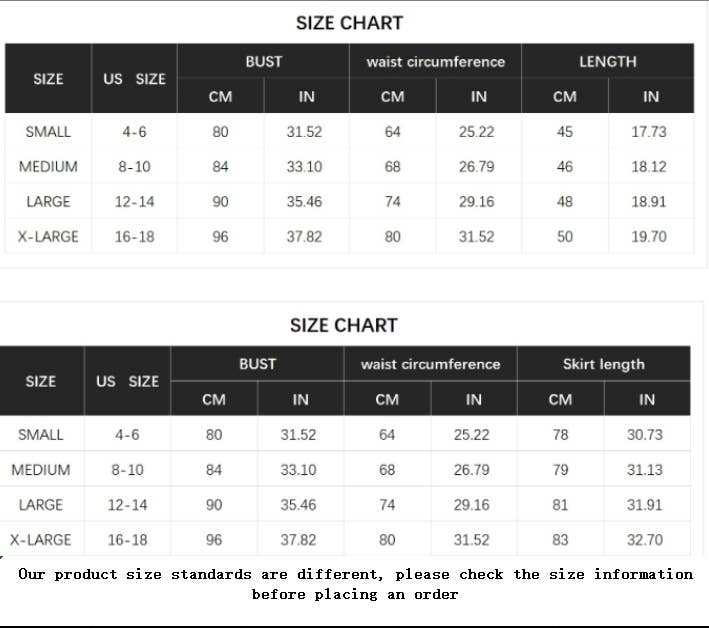The image size is (709, 629).
Task: Click the 48 cm length cell
Action: 565,202
